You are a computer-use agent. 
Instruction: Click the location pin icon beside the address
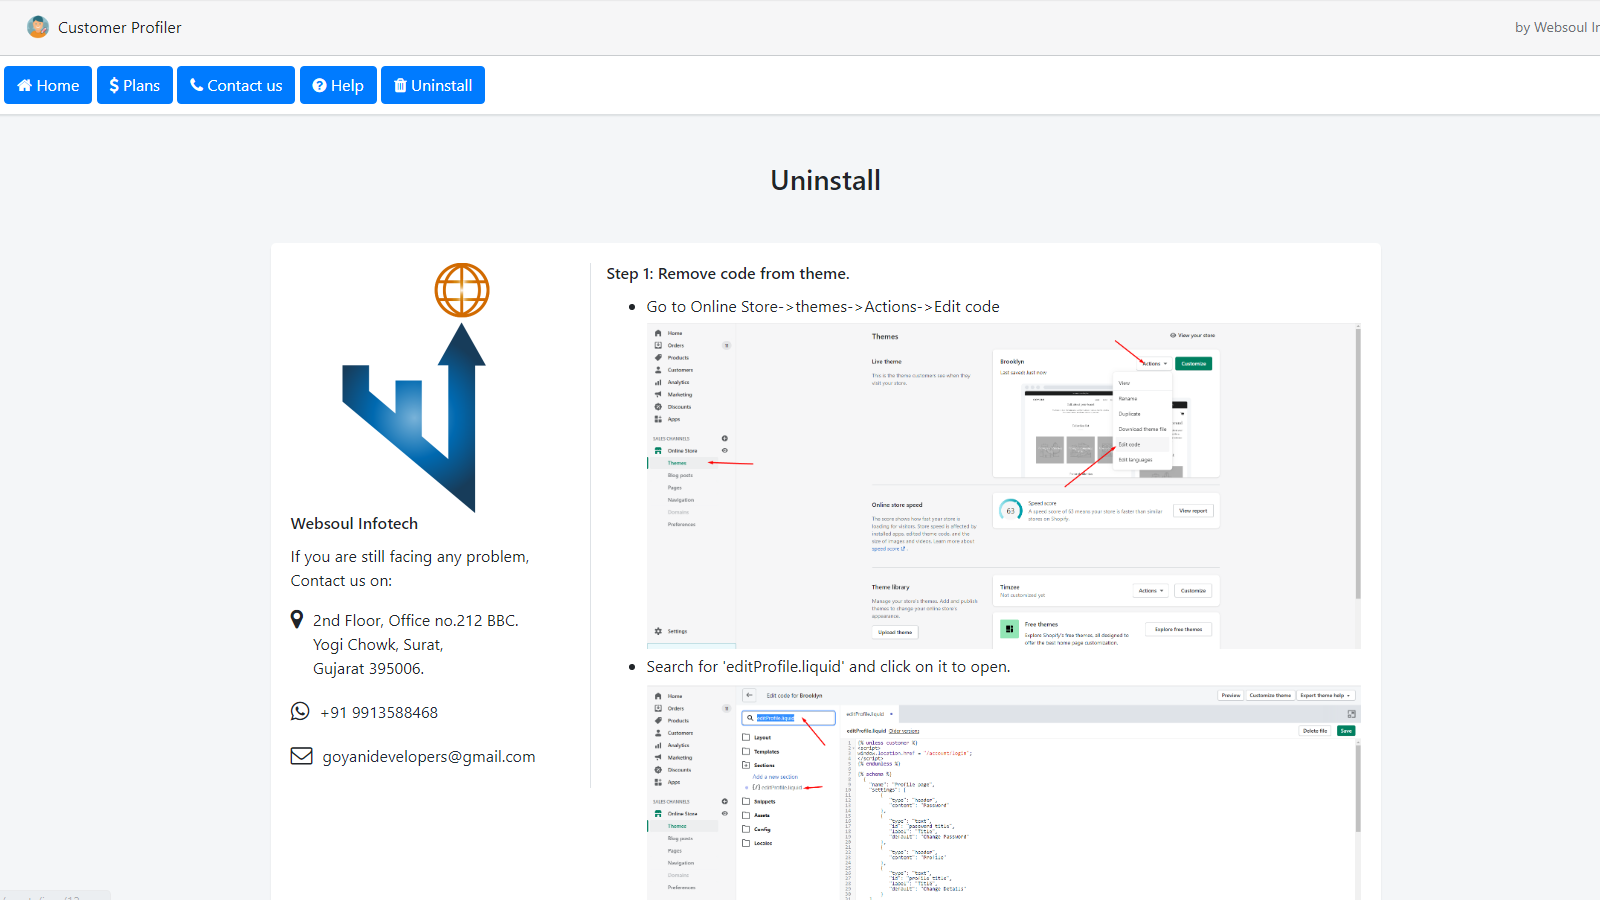pyautogui.click(x=297, y=619)
